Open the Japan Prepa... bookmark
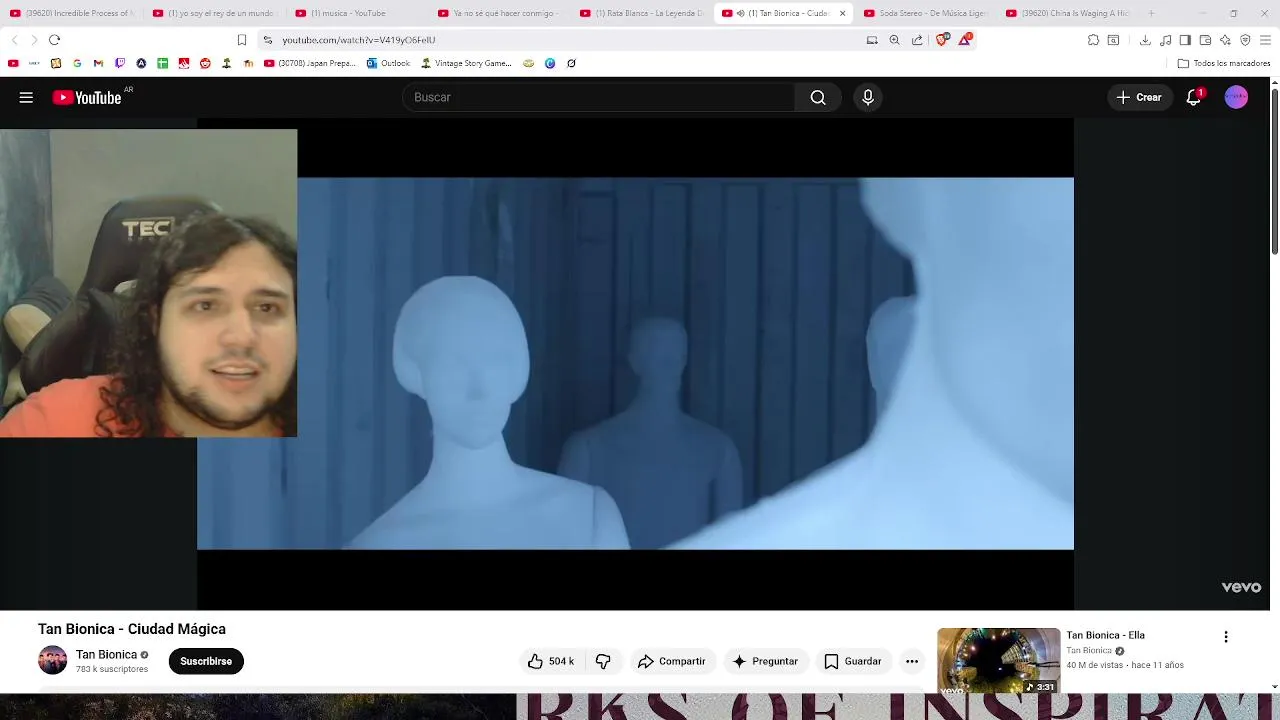 310,63
